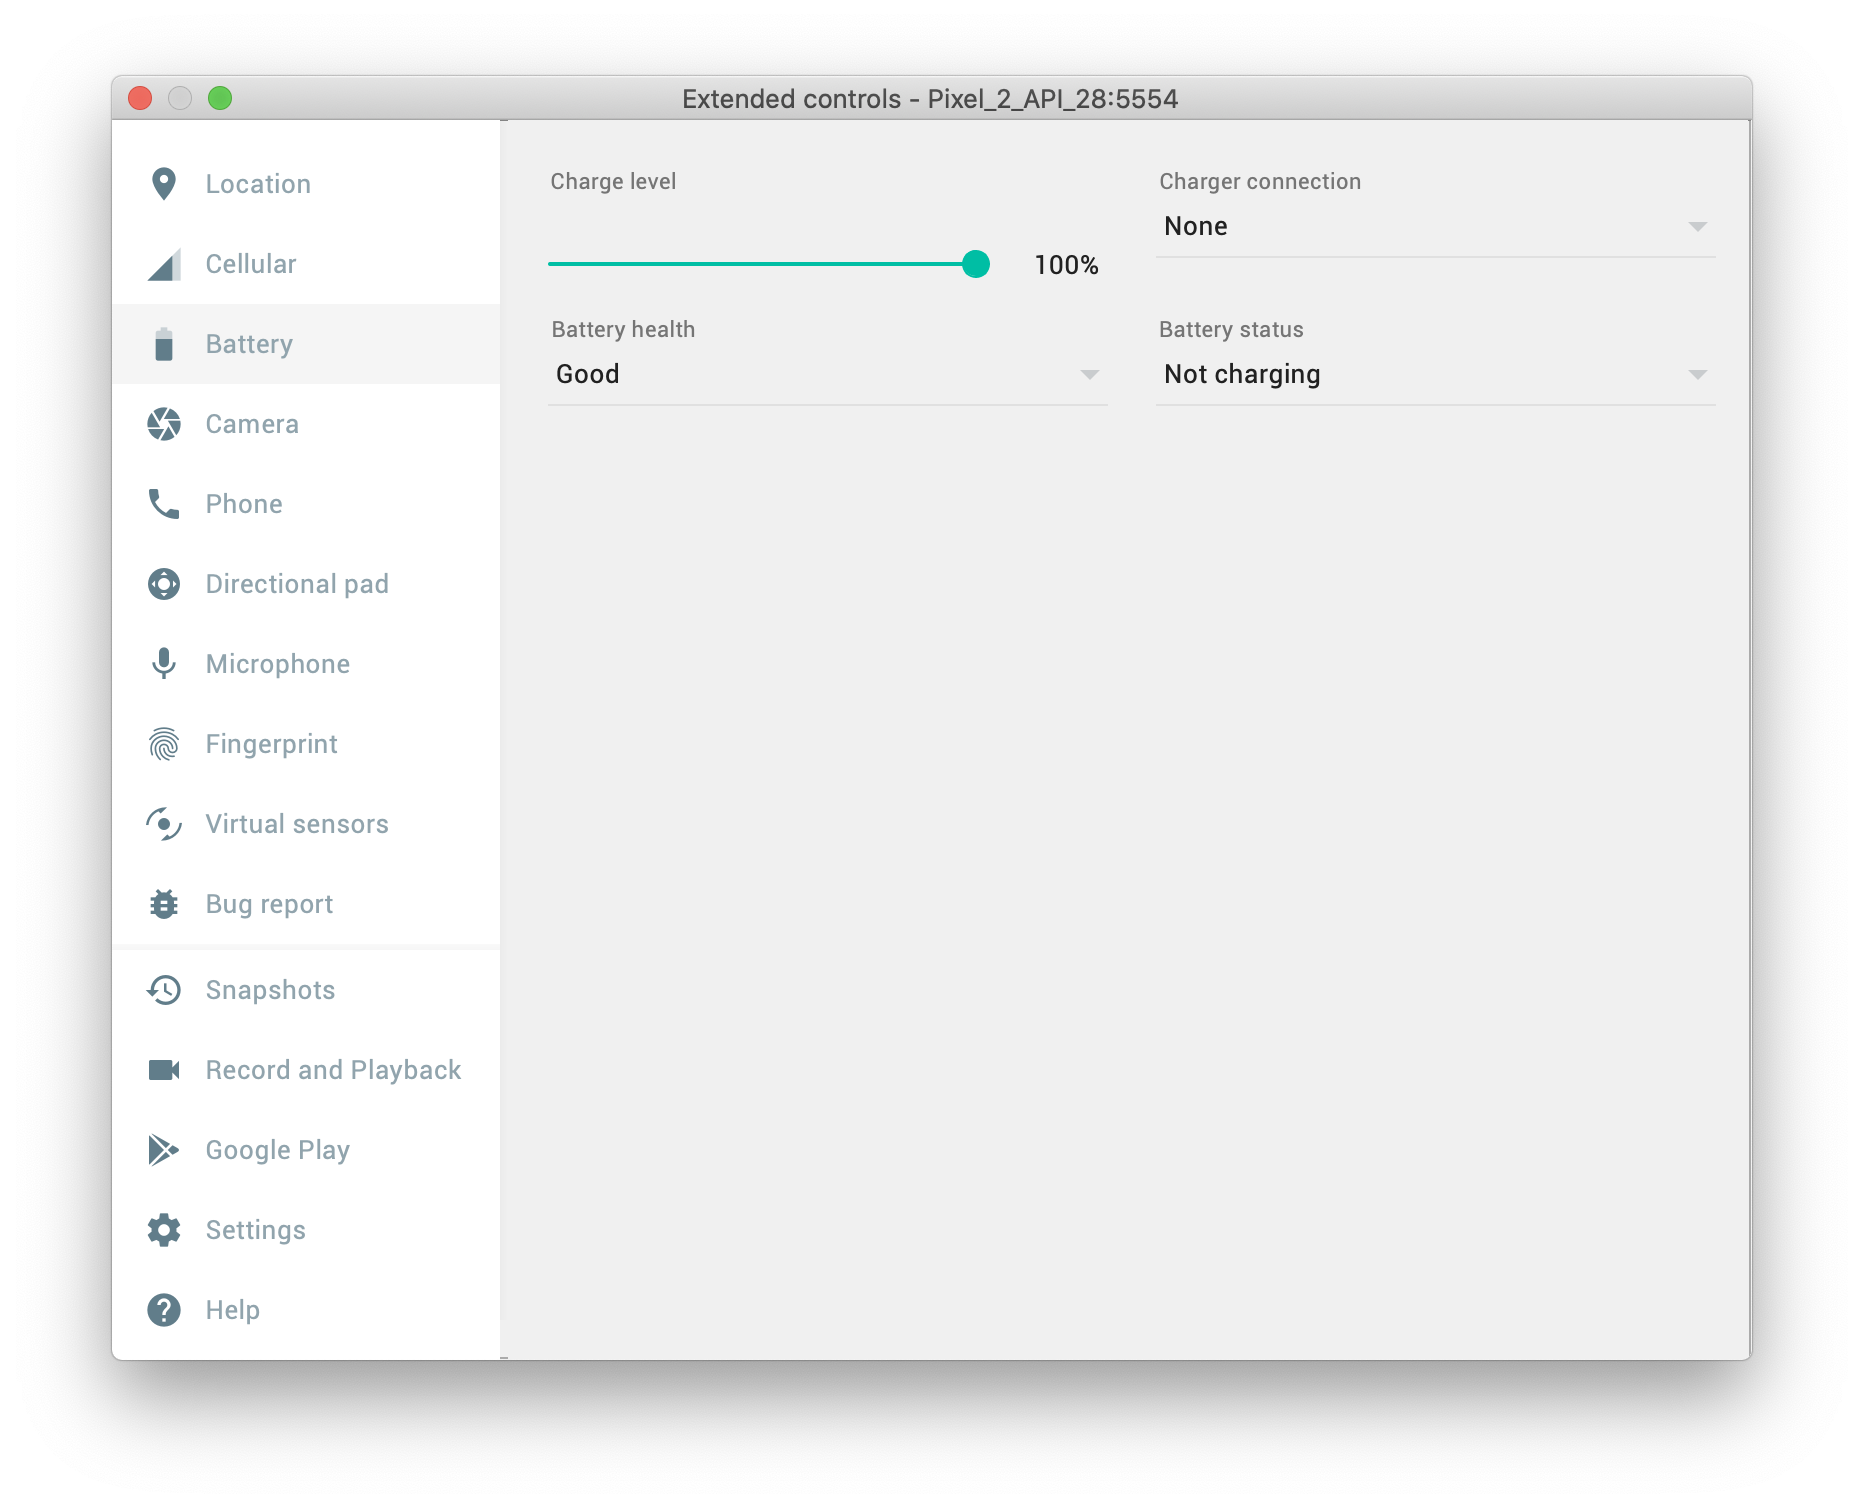
Task: Click the 'Good' battery health value
Action: point(588,374)
